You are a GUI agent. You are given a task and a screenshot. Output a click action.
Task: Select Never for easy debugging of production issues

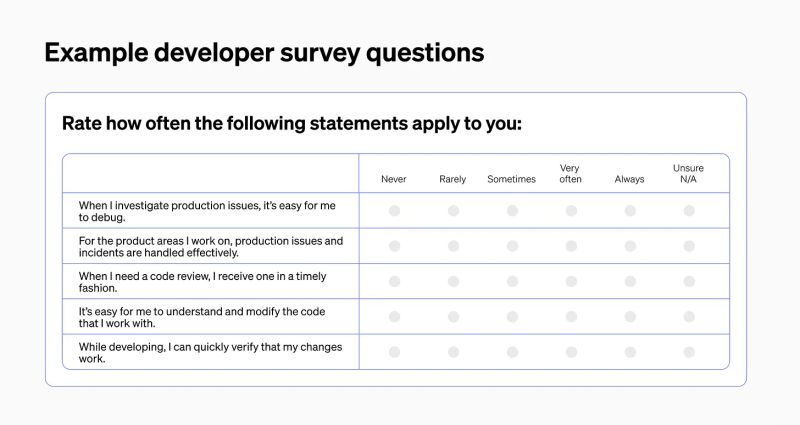(x=394, y=211)
